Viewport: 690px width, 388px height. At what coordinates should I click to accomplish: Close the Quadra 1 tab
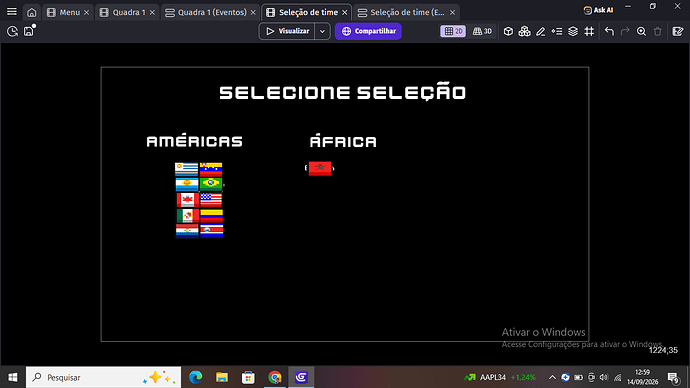coord(152,12)
